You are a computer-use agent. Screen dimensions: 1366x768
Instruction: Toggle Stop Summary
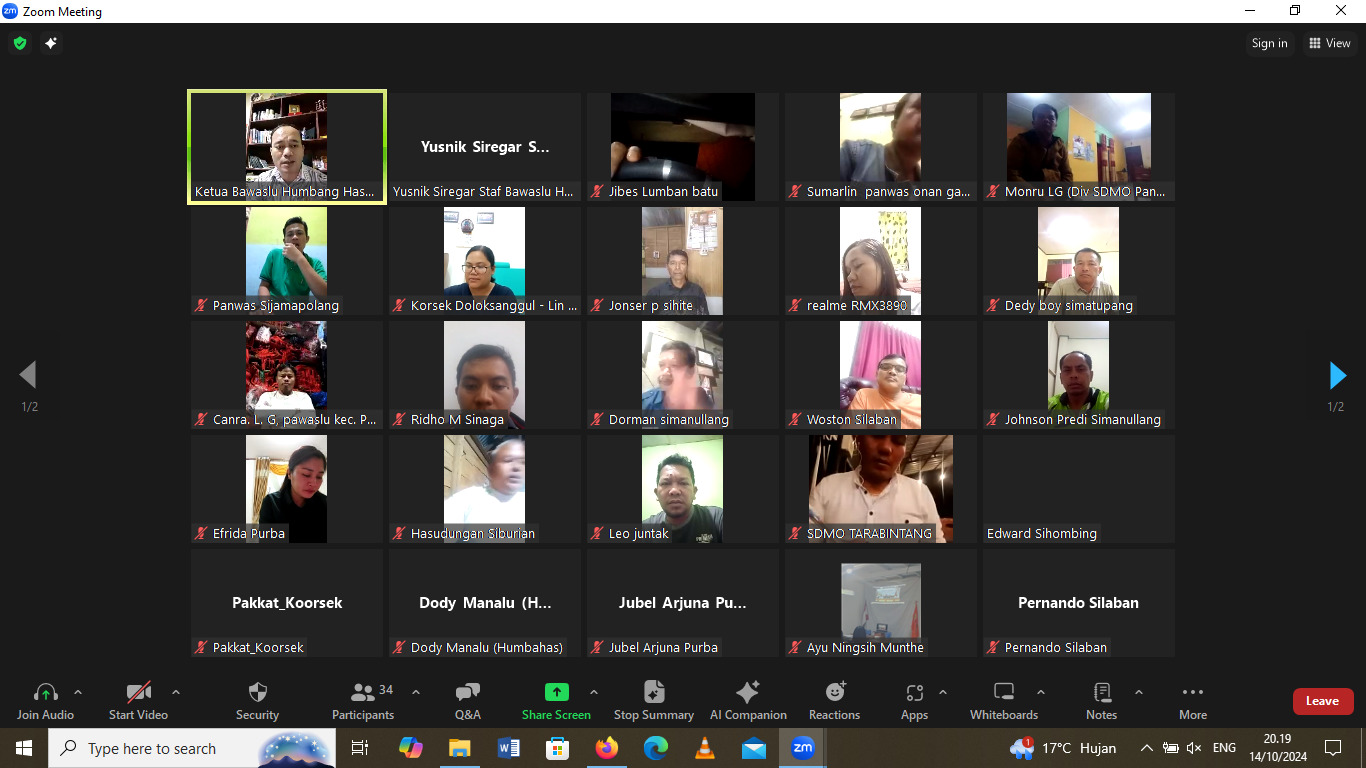click(654, 700)
